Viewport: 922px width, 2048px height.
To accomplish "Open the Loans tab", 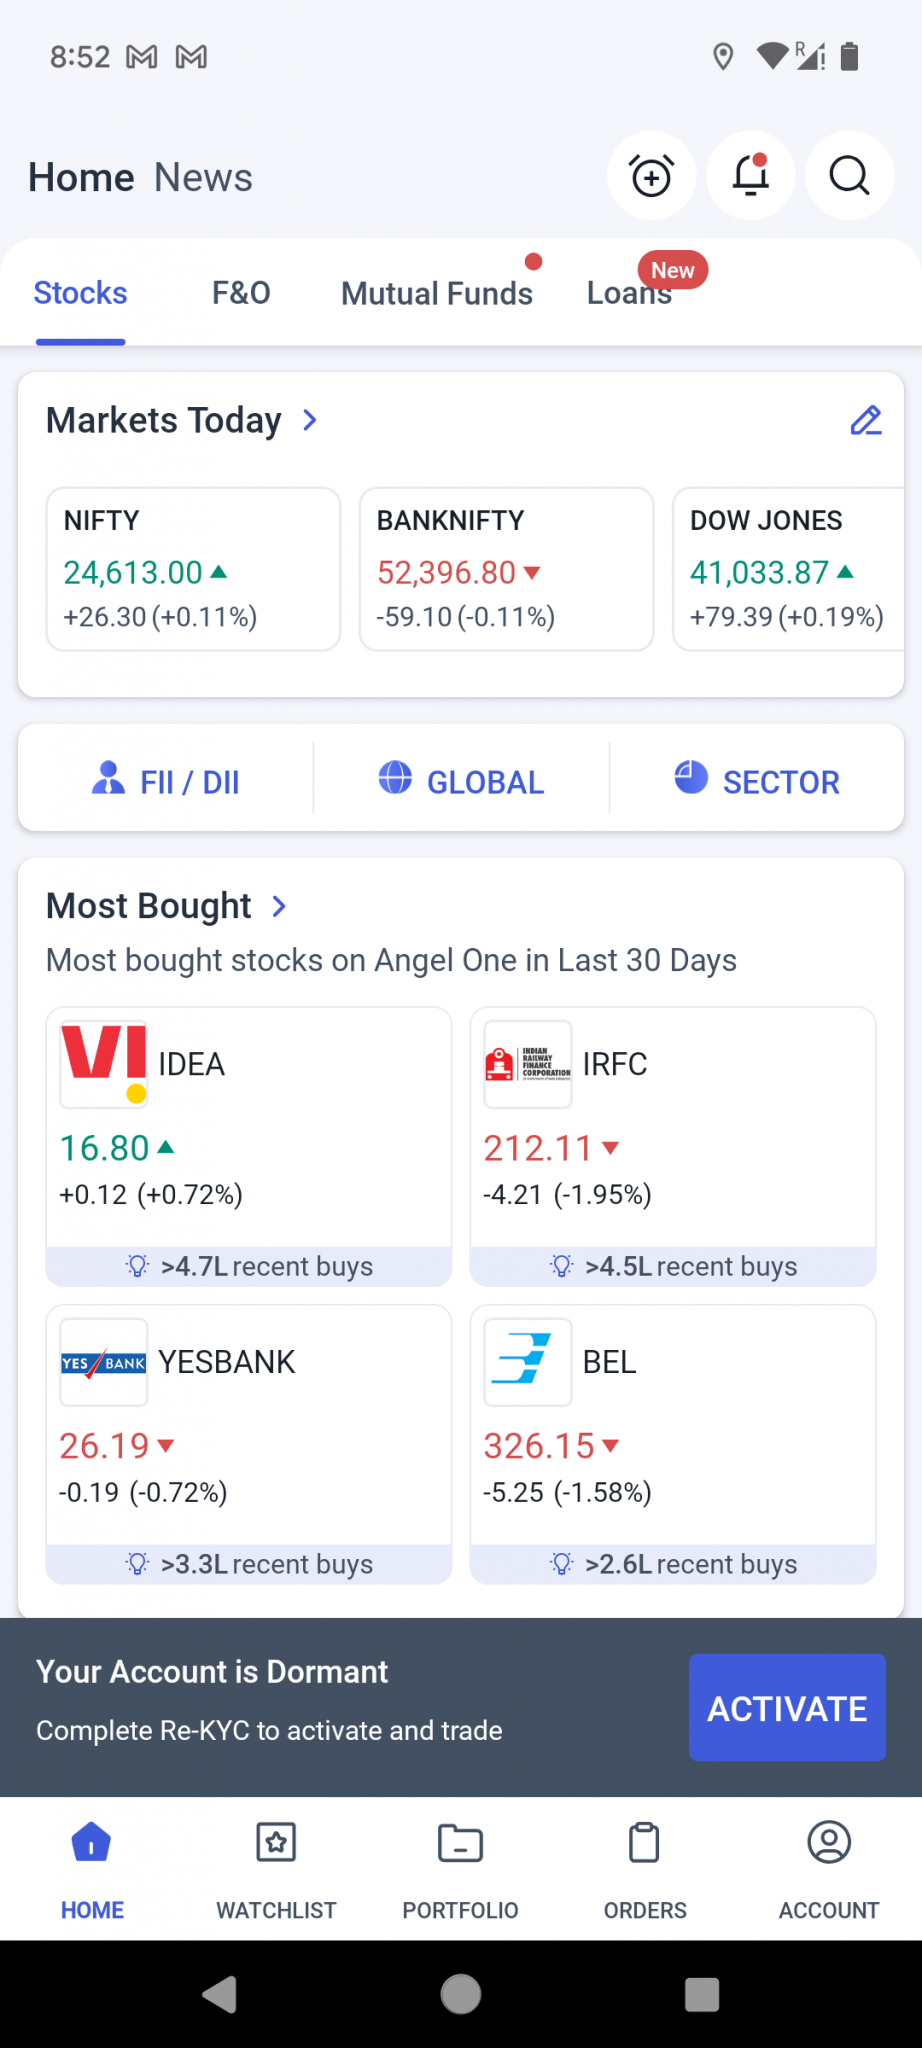I will click(x=629, y=293).
